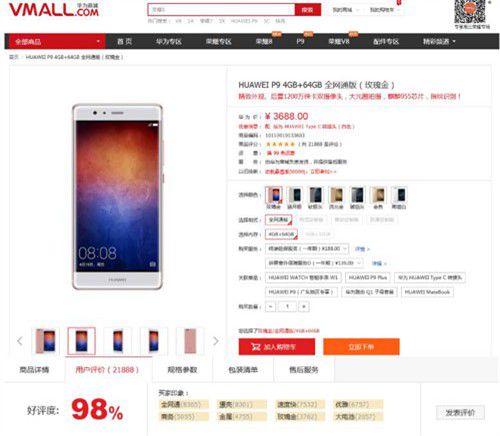Show next product thumbnails with right arrow
Image resolution: width=500 pixels, height=436 pixels.
pyautogui.click(x=216, y=341)
